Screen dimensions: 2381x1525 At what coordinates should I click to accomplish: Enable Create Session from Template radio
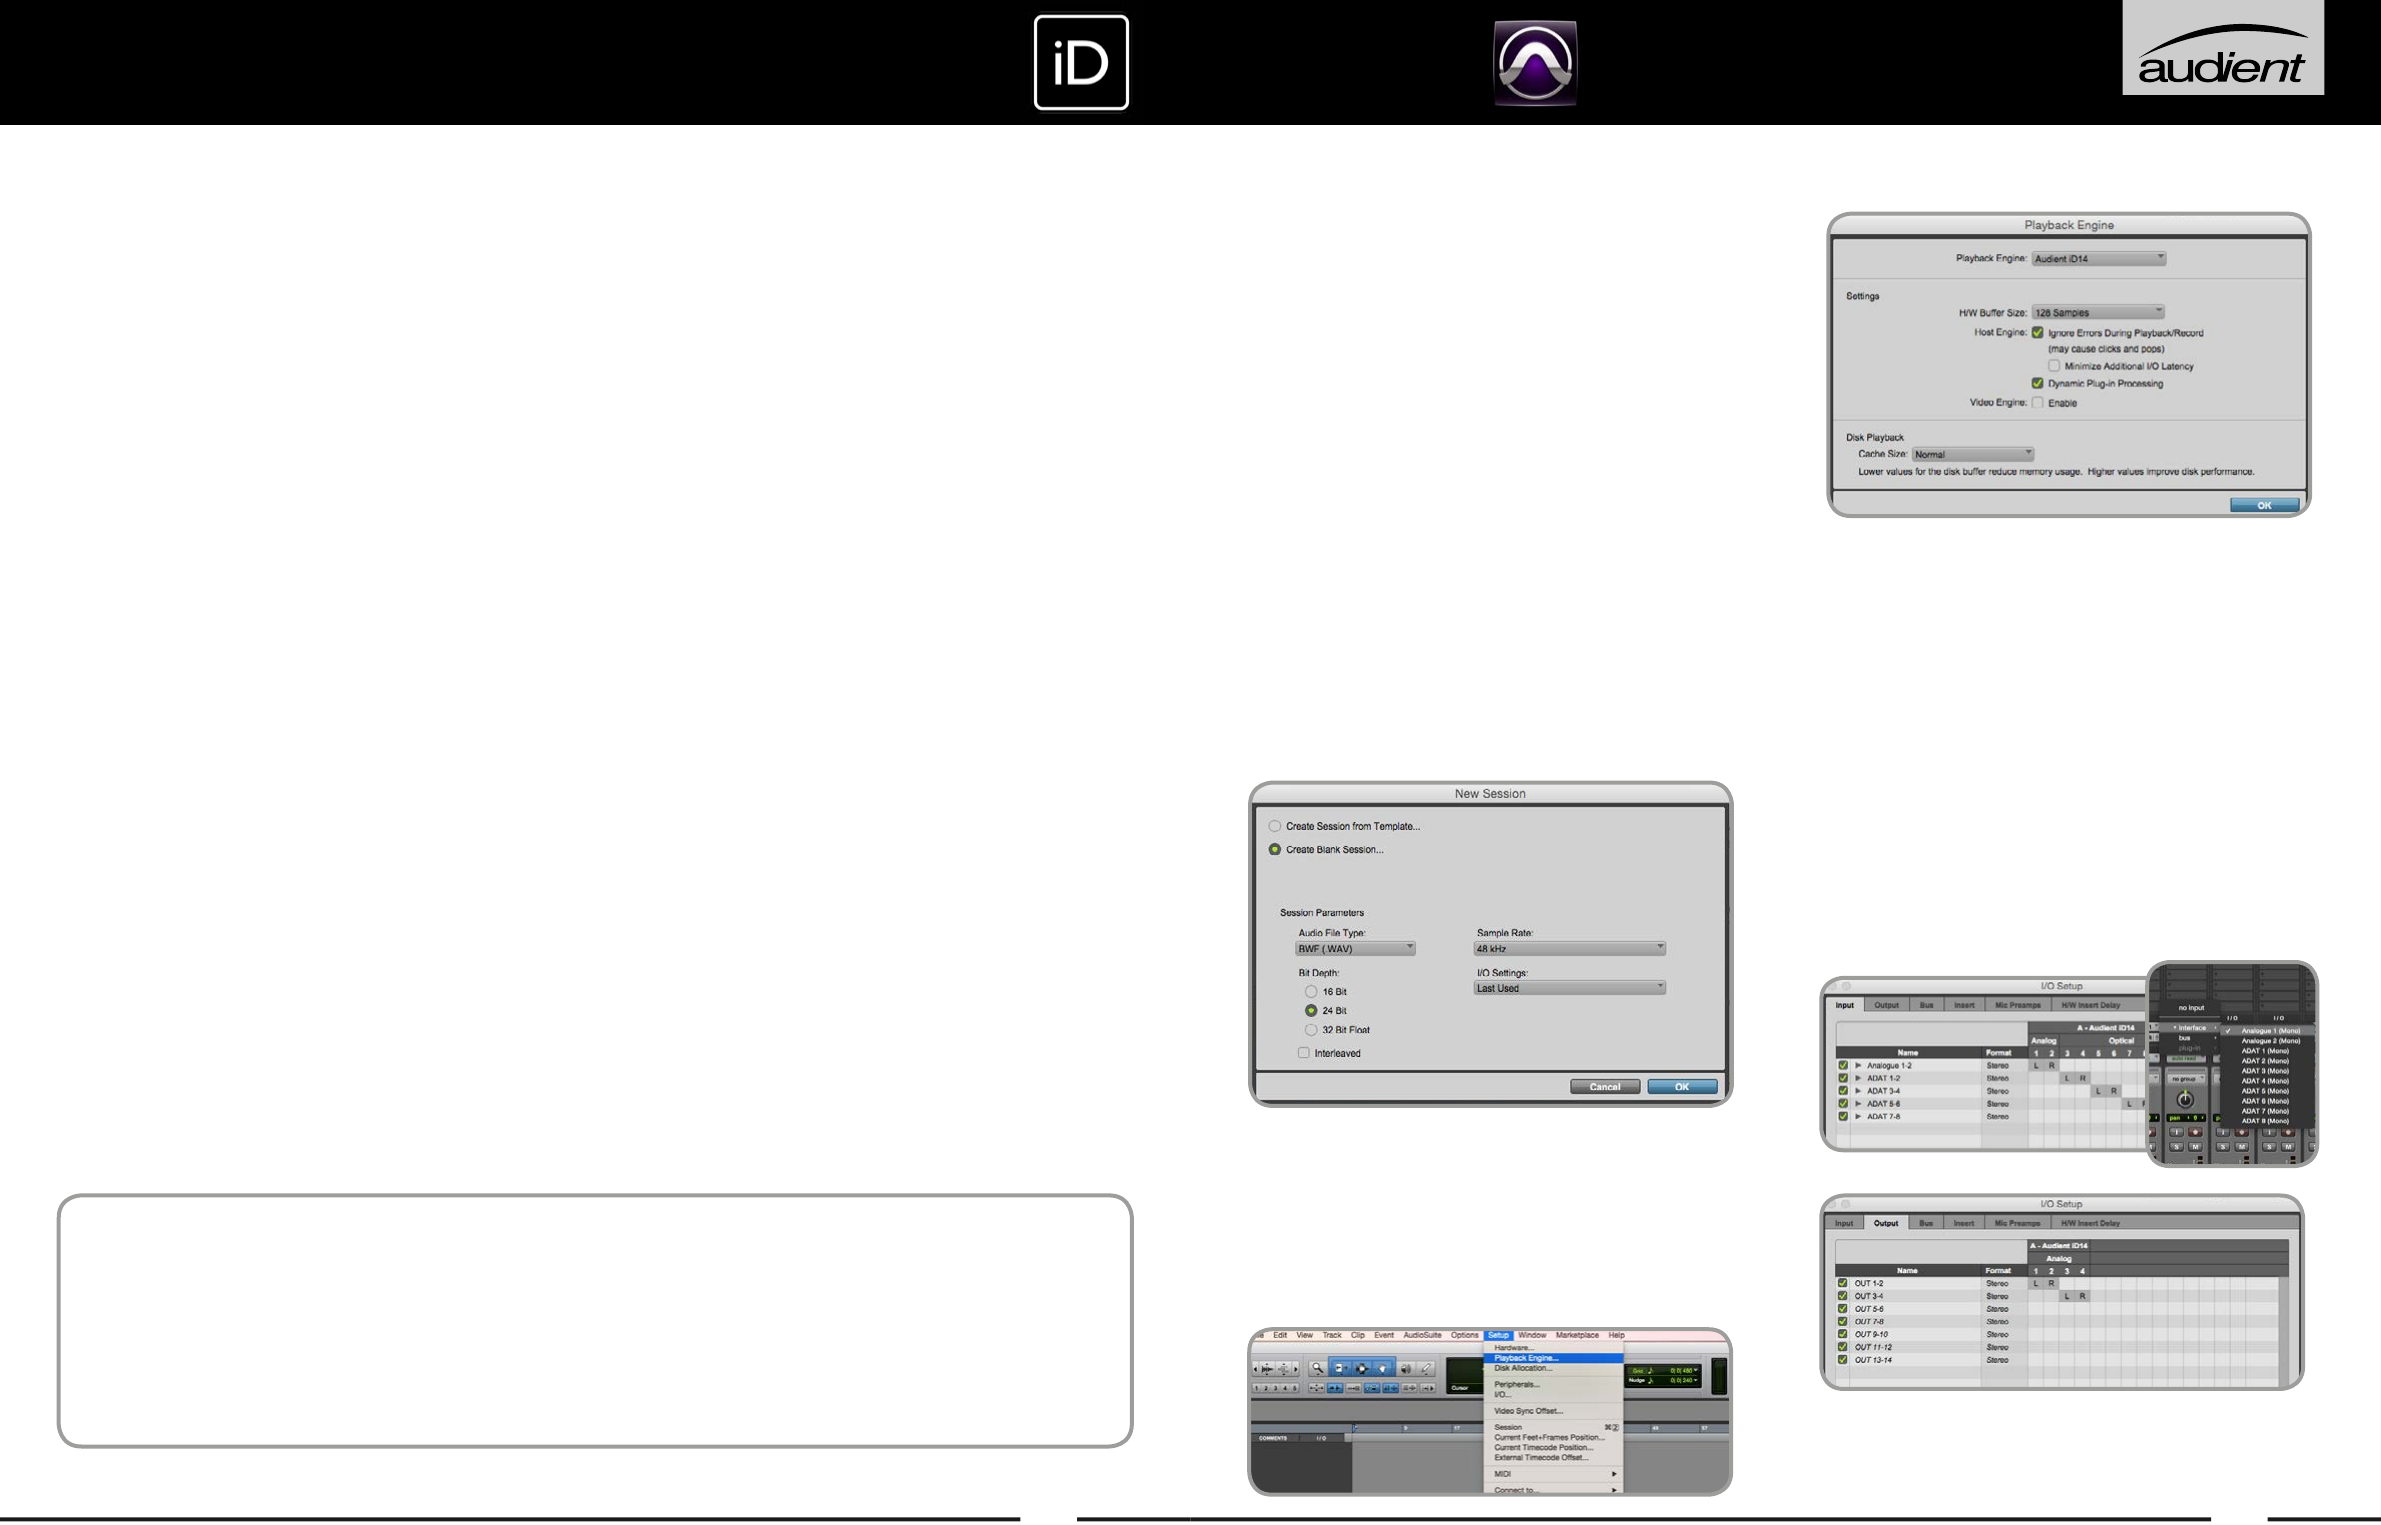coord(1275,826)
